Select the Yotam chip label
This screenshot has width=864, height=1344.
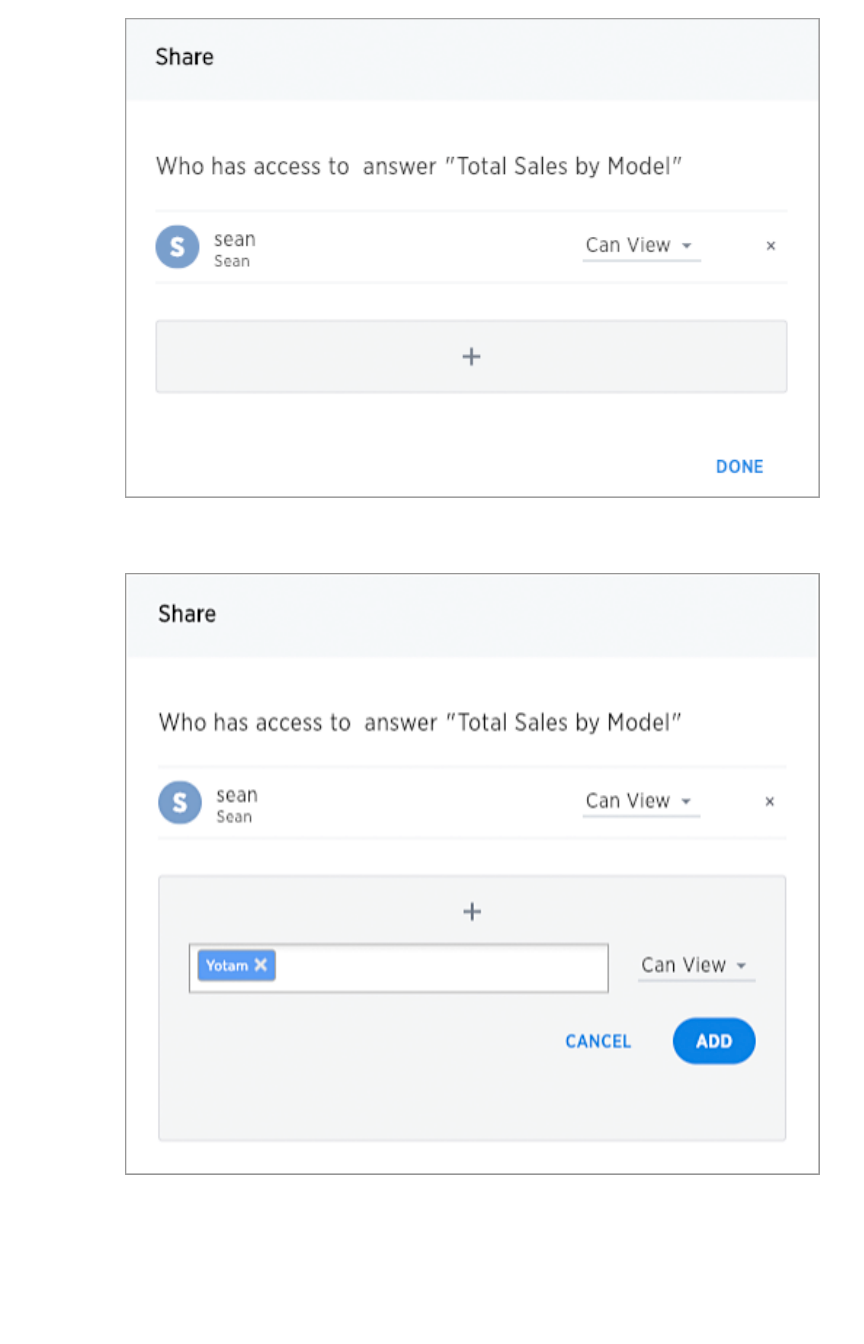tap(227, 966)
